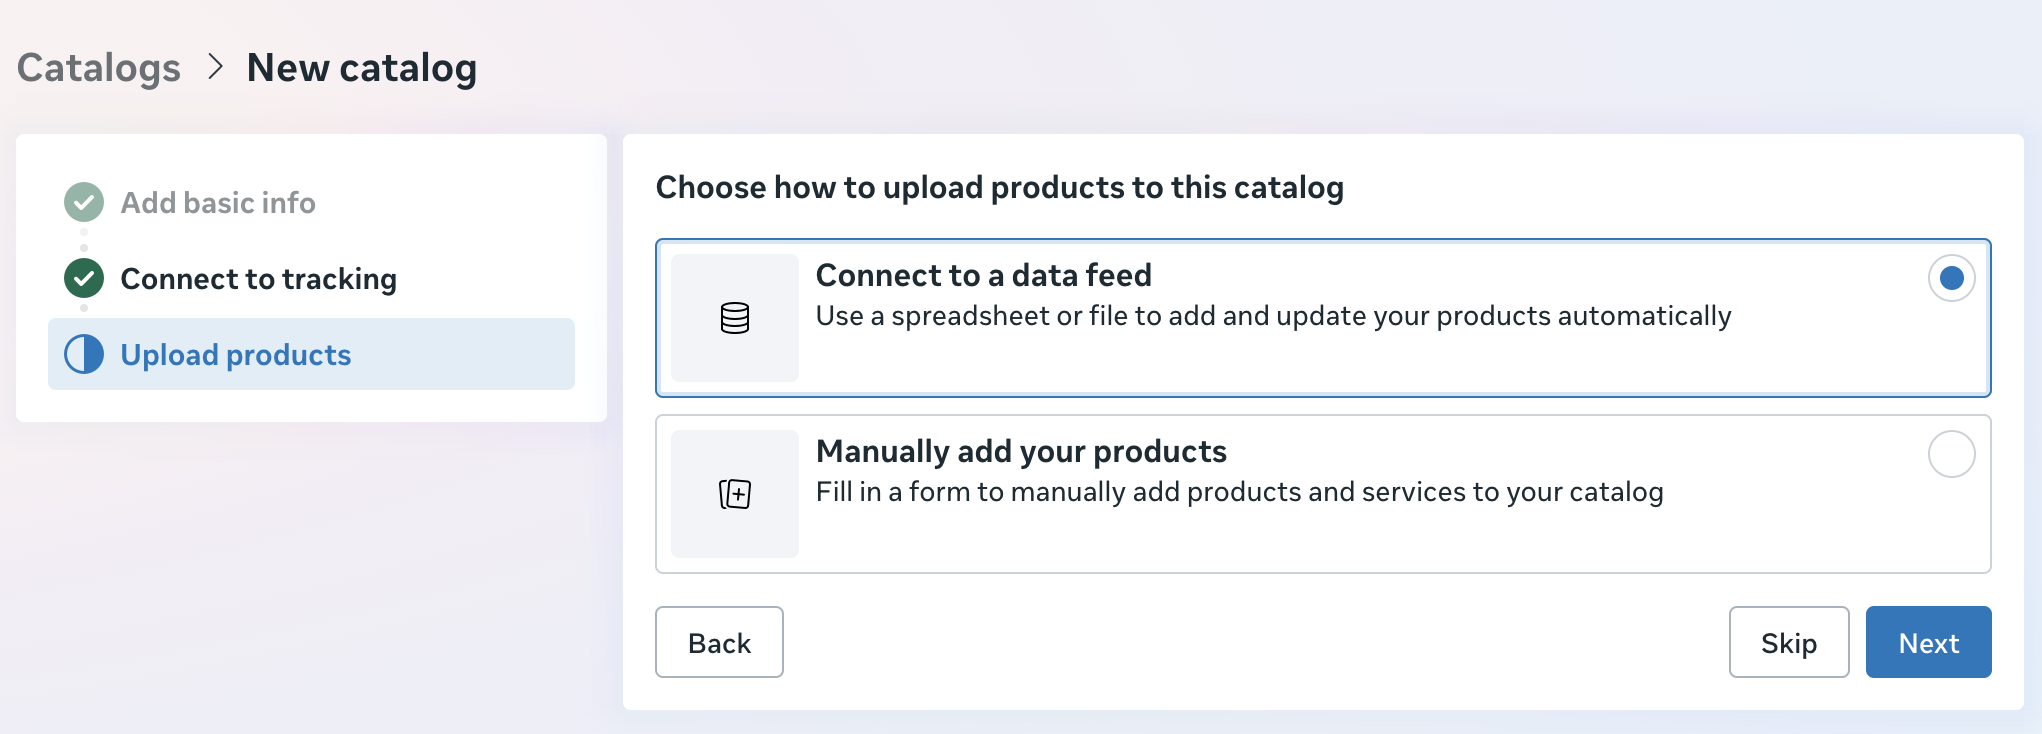The height and width of the screenshot is (734, 2042).
Task: Click the manual add products plus icon
Action: (x=735, y=494)
